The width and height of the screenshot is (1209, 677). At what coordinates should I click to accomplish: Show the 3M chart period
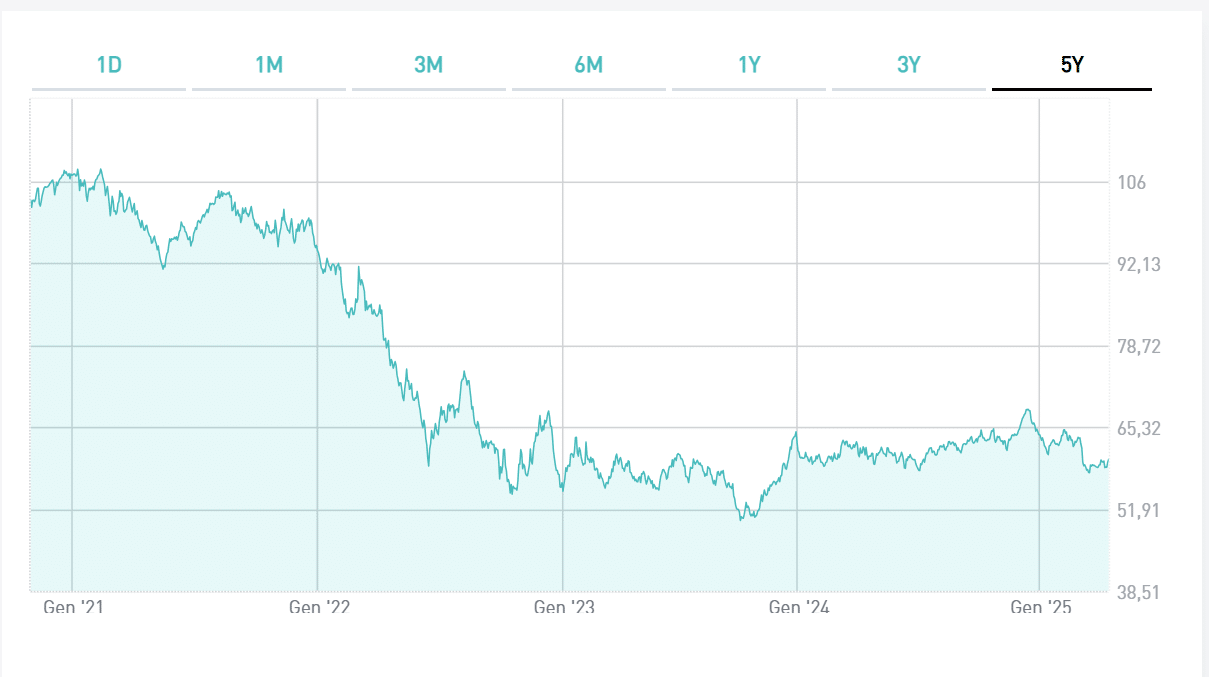(x=428, y=66)
